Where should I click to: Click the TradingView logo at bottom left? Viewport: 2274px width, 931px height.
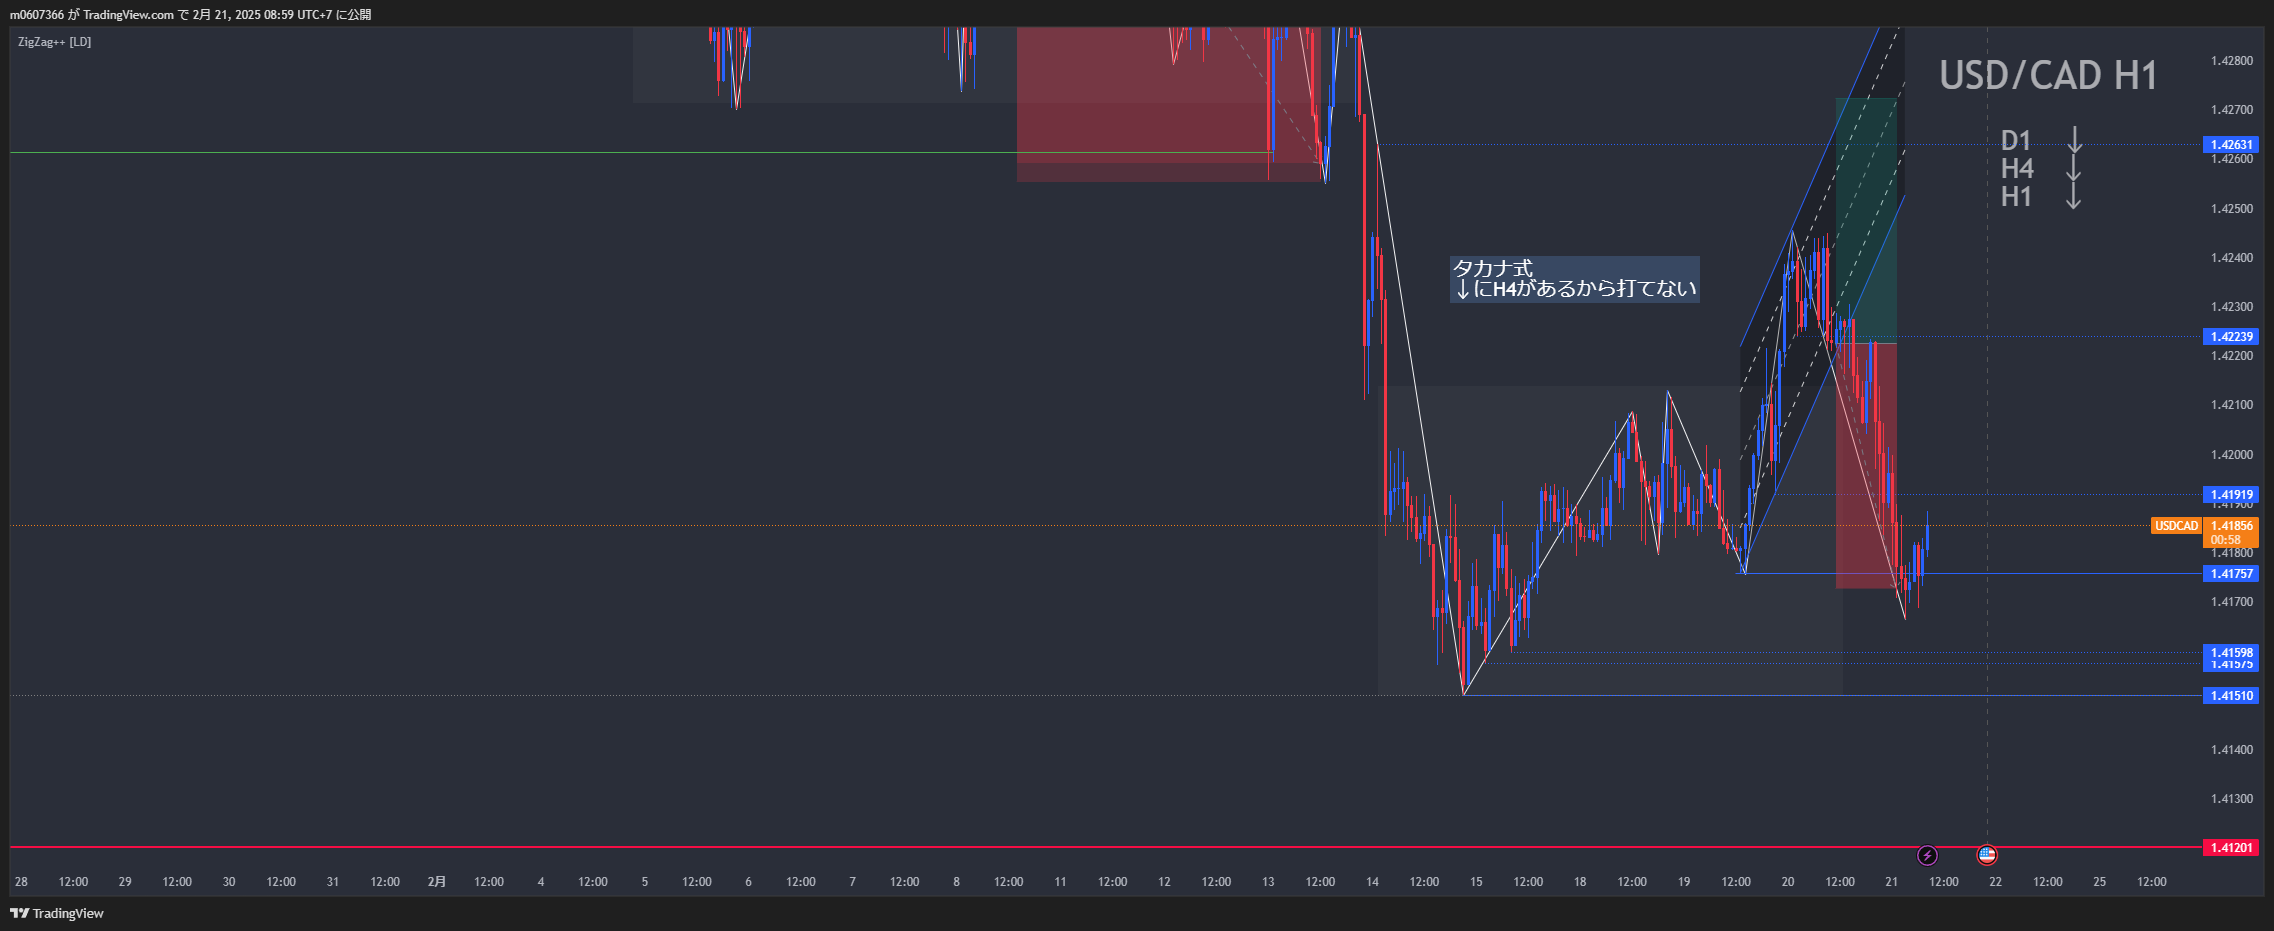pyautogui.click(x=57, y=913)
